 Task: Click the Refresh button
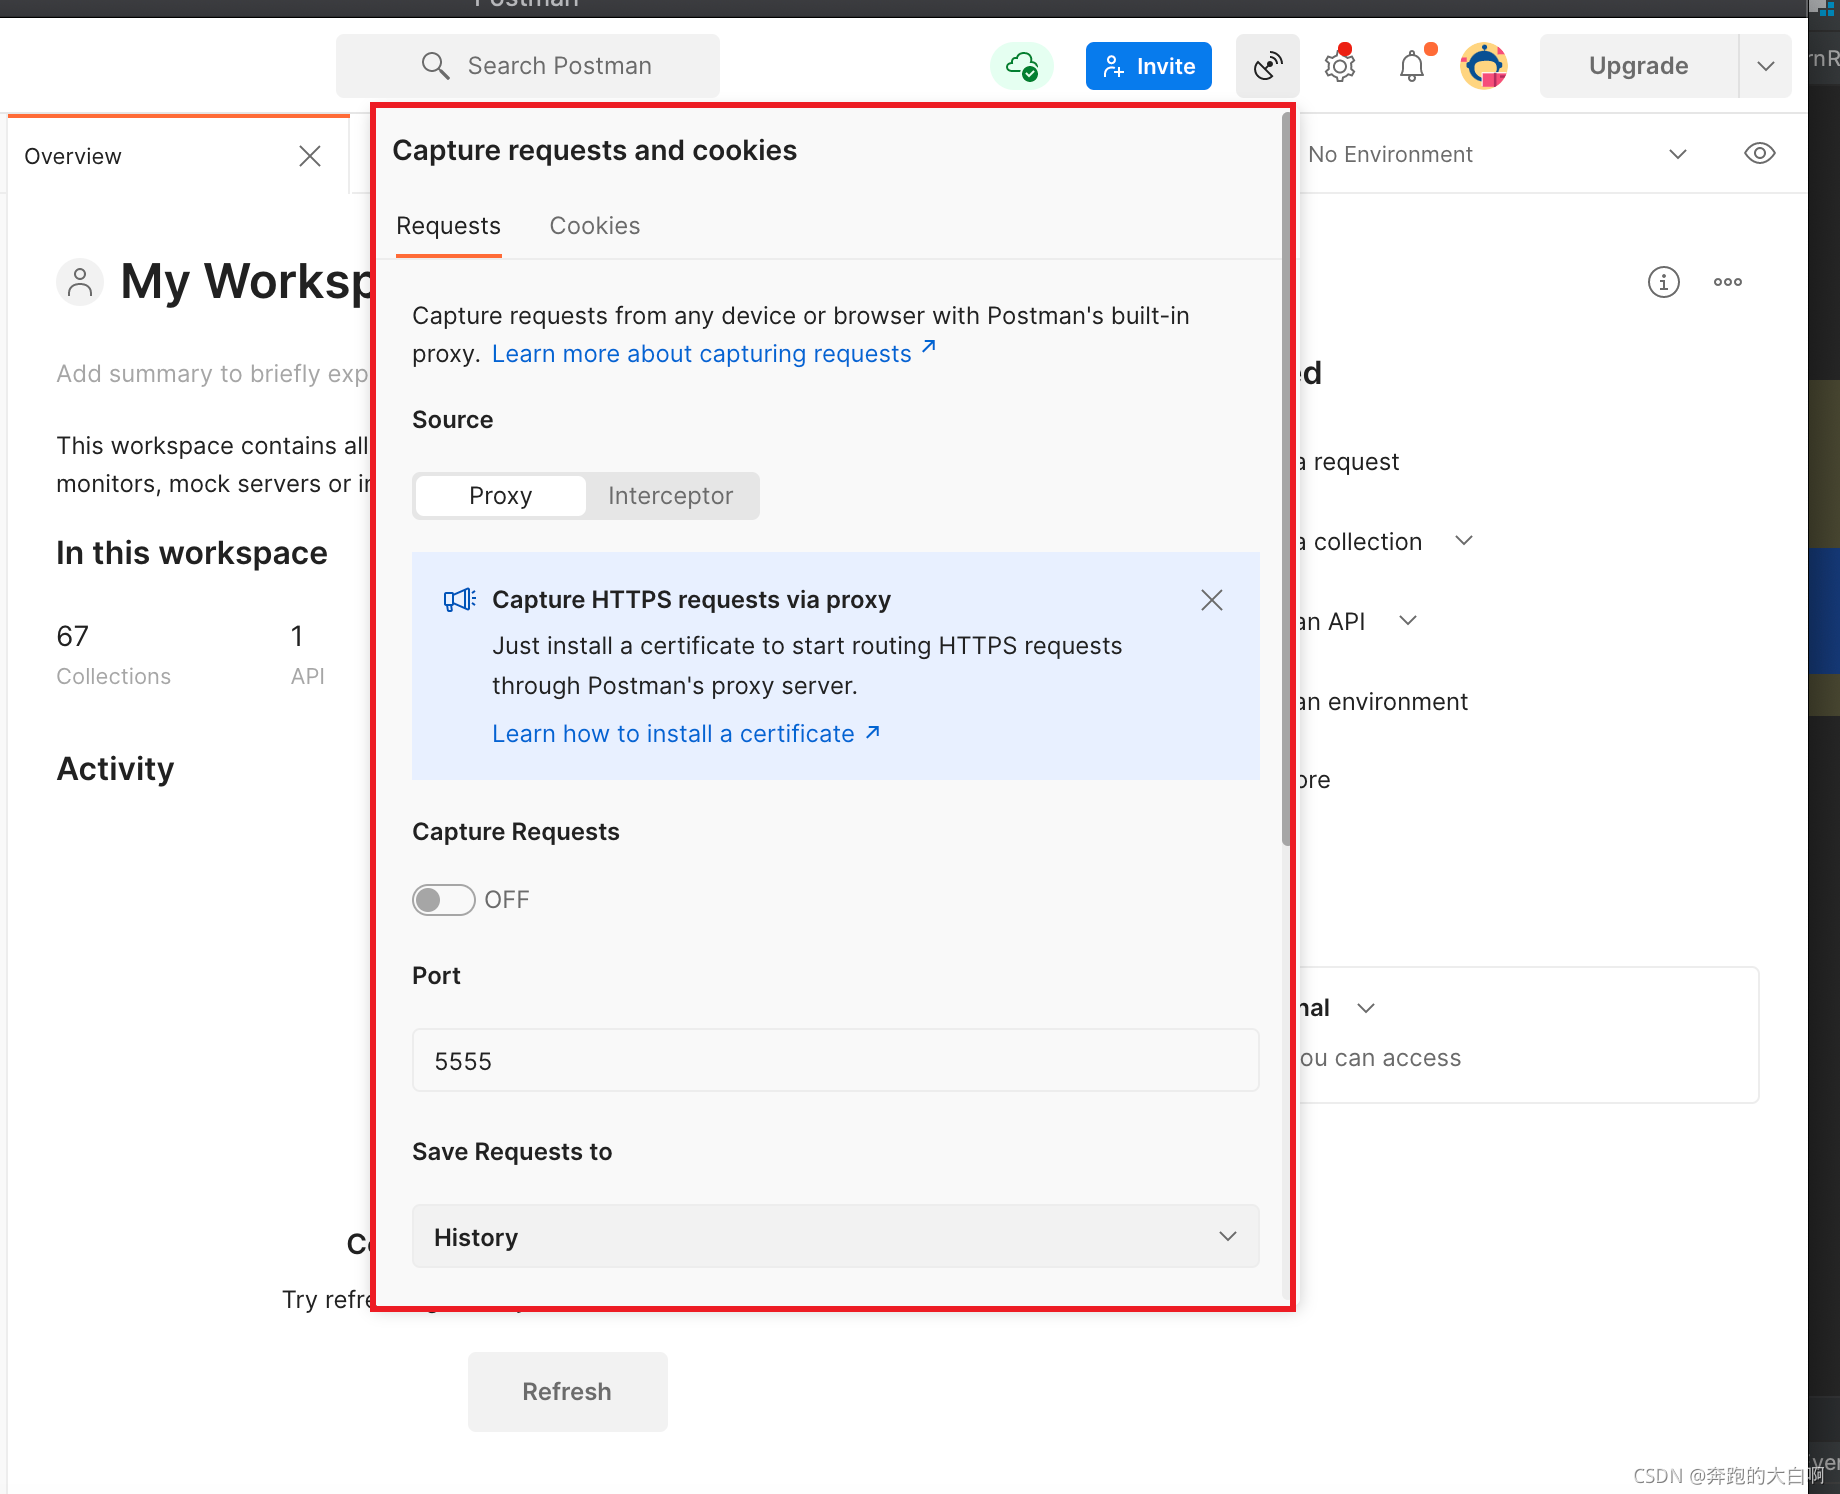(567, 1391)
